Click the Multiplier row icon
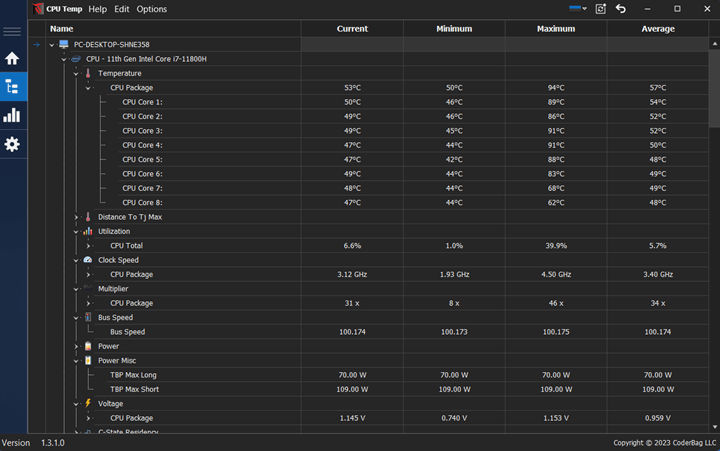This screenshot has width=720, height=451. tap(88, 288)
